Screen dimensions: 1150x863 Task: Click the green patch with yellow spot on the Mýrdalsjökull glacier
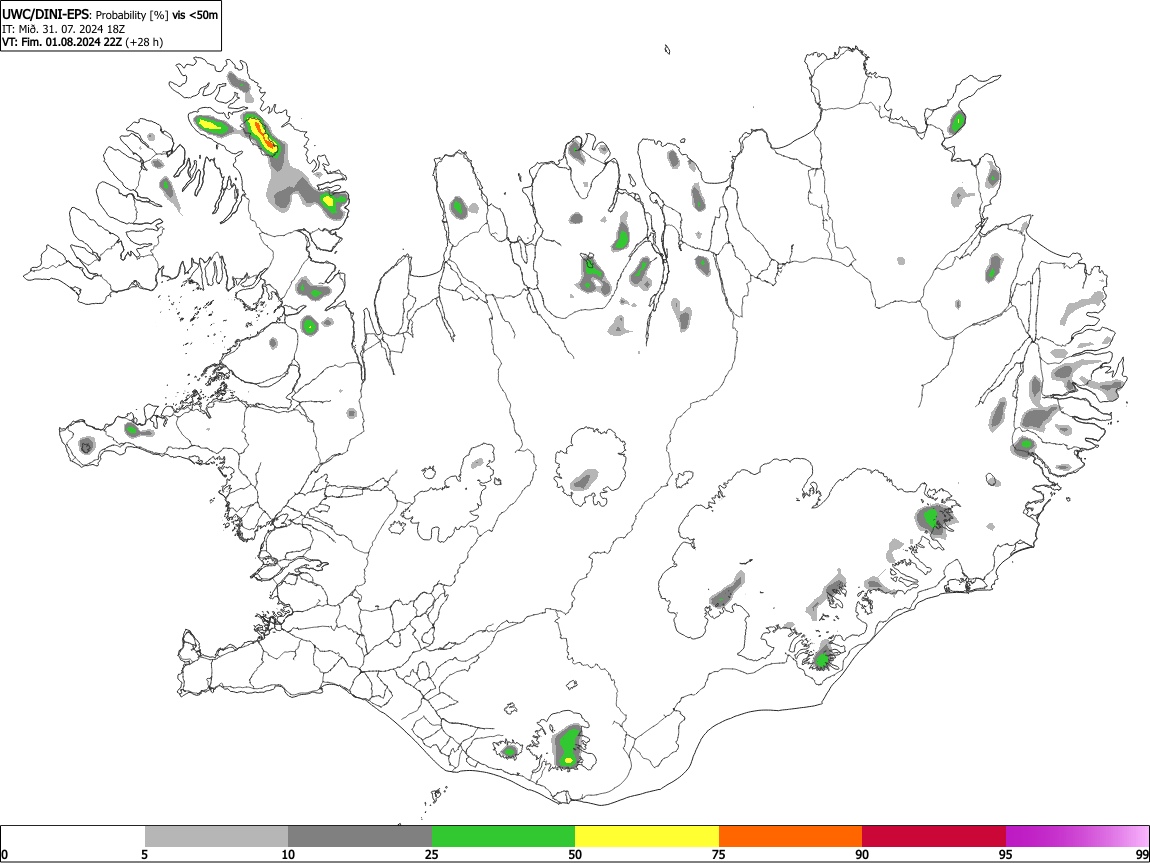click(568, 746)
